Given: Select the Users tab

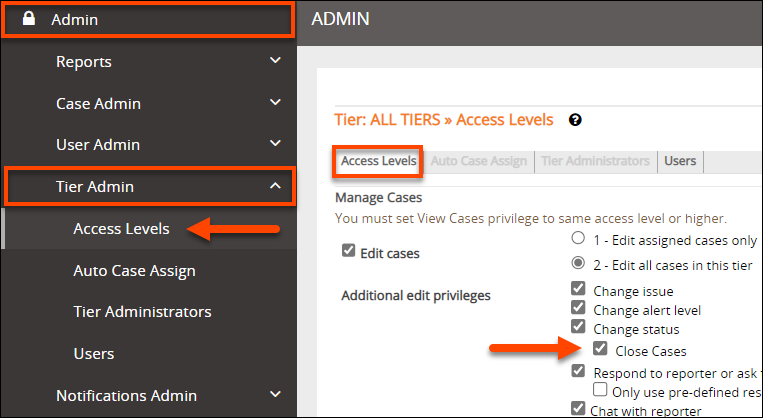Looking at the screenshot, I should (x=680, y=161).
